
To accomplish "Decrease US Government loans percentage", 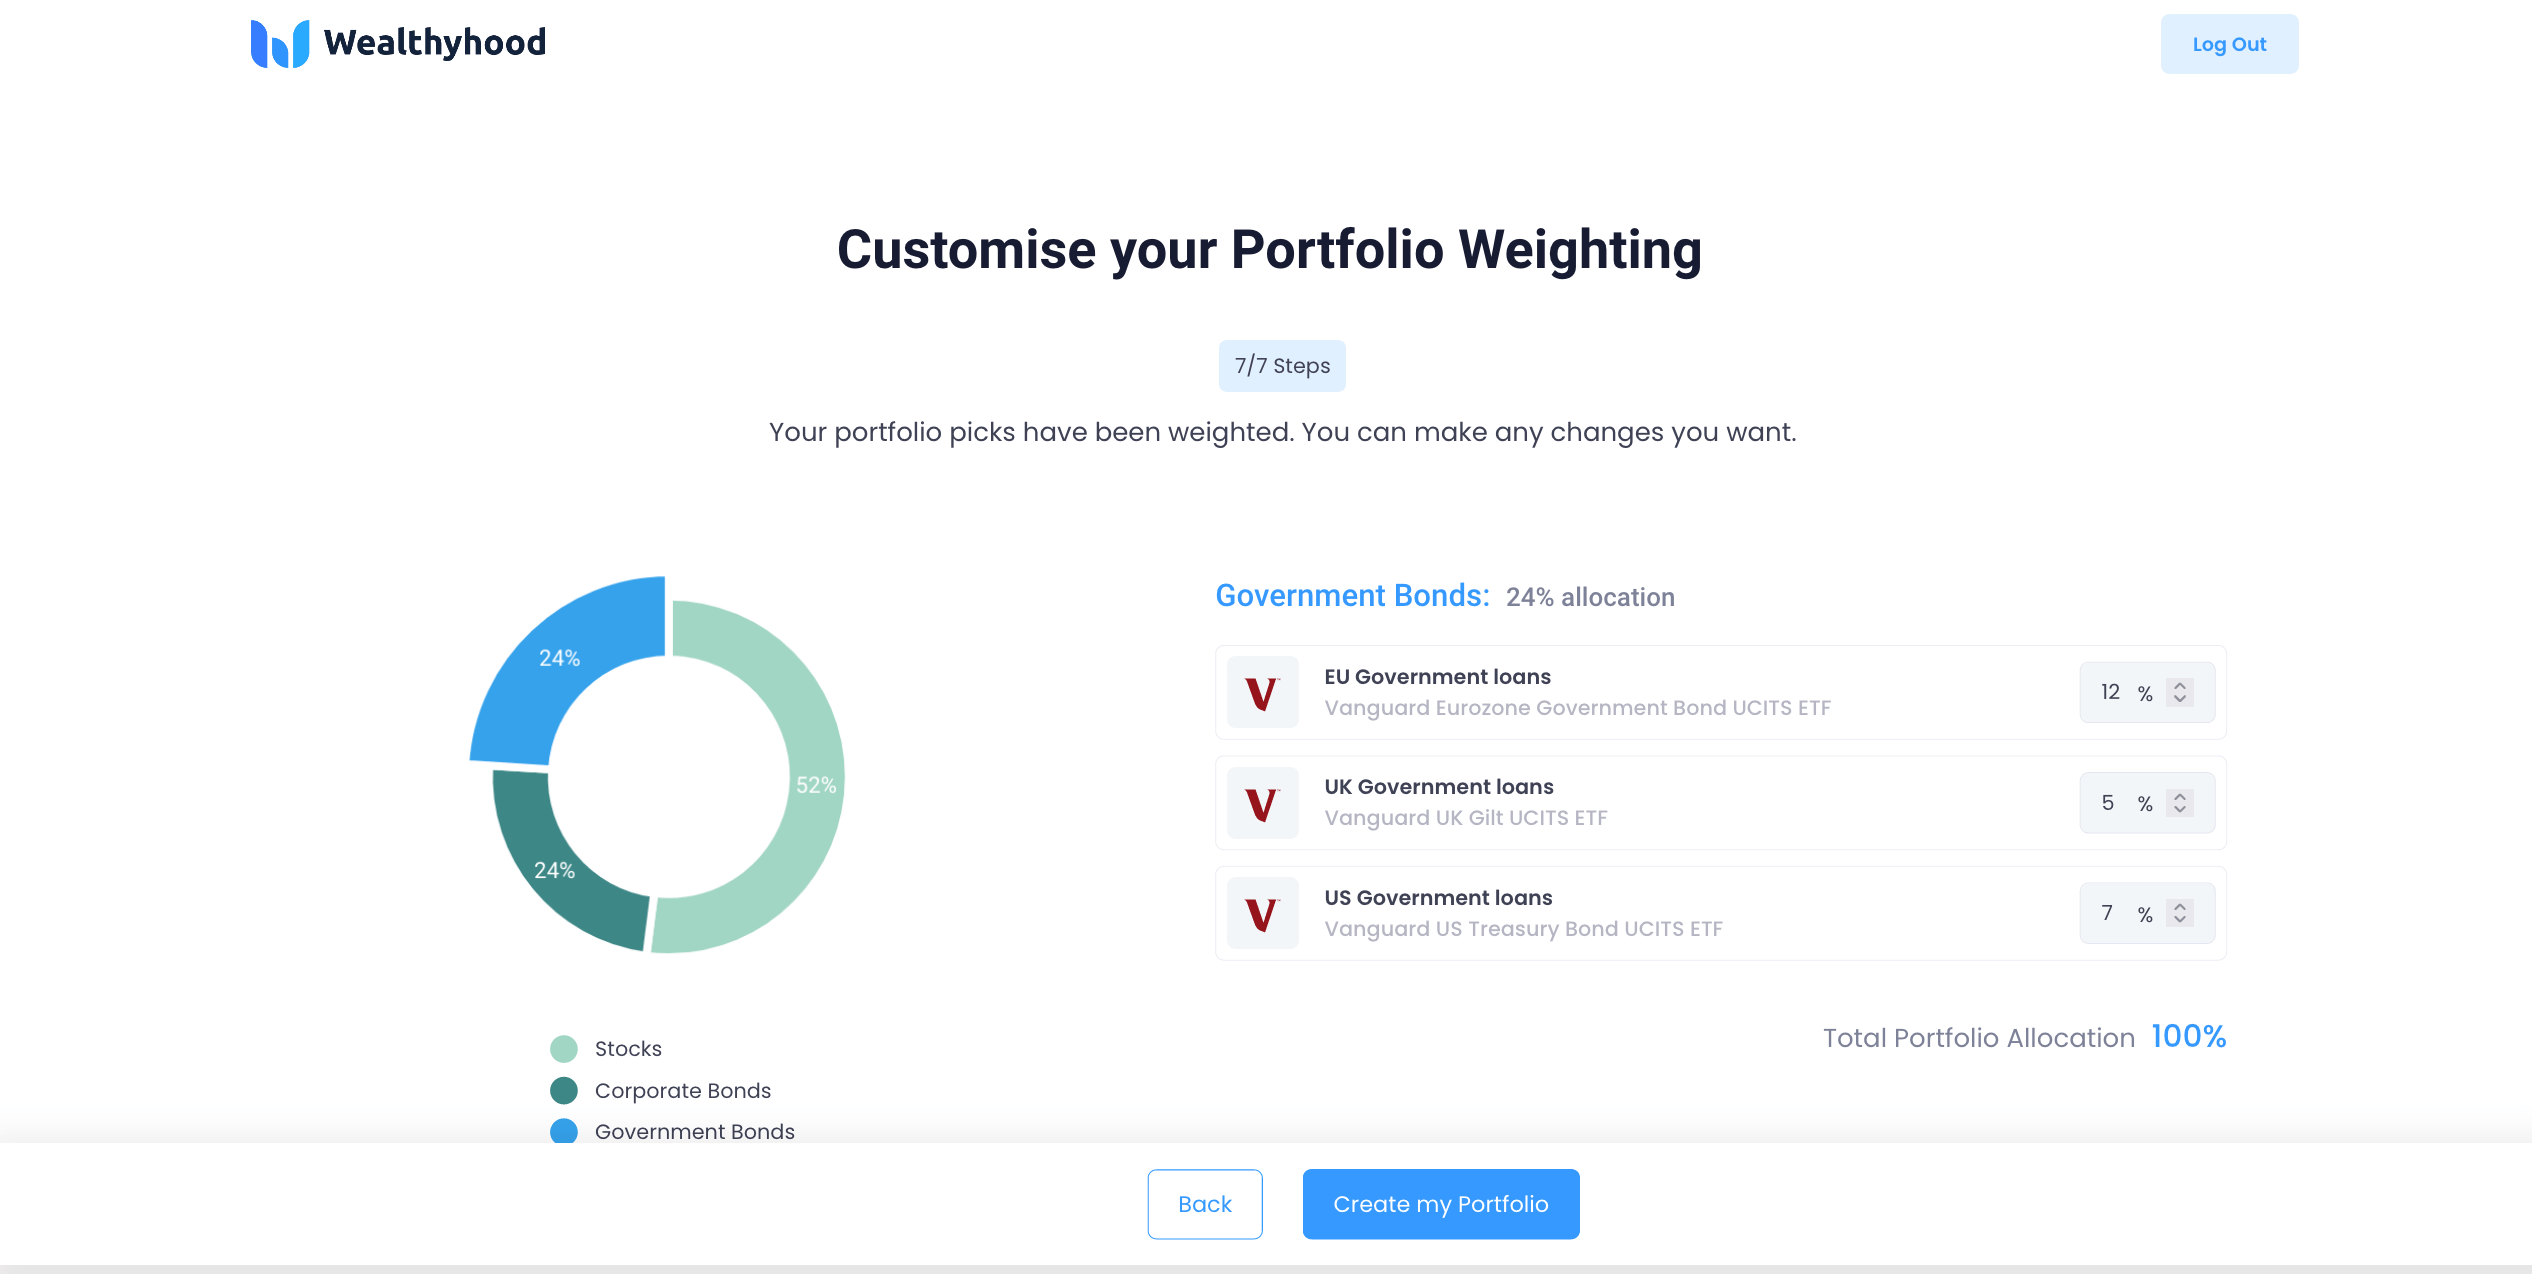I will click(2180, 920).
